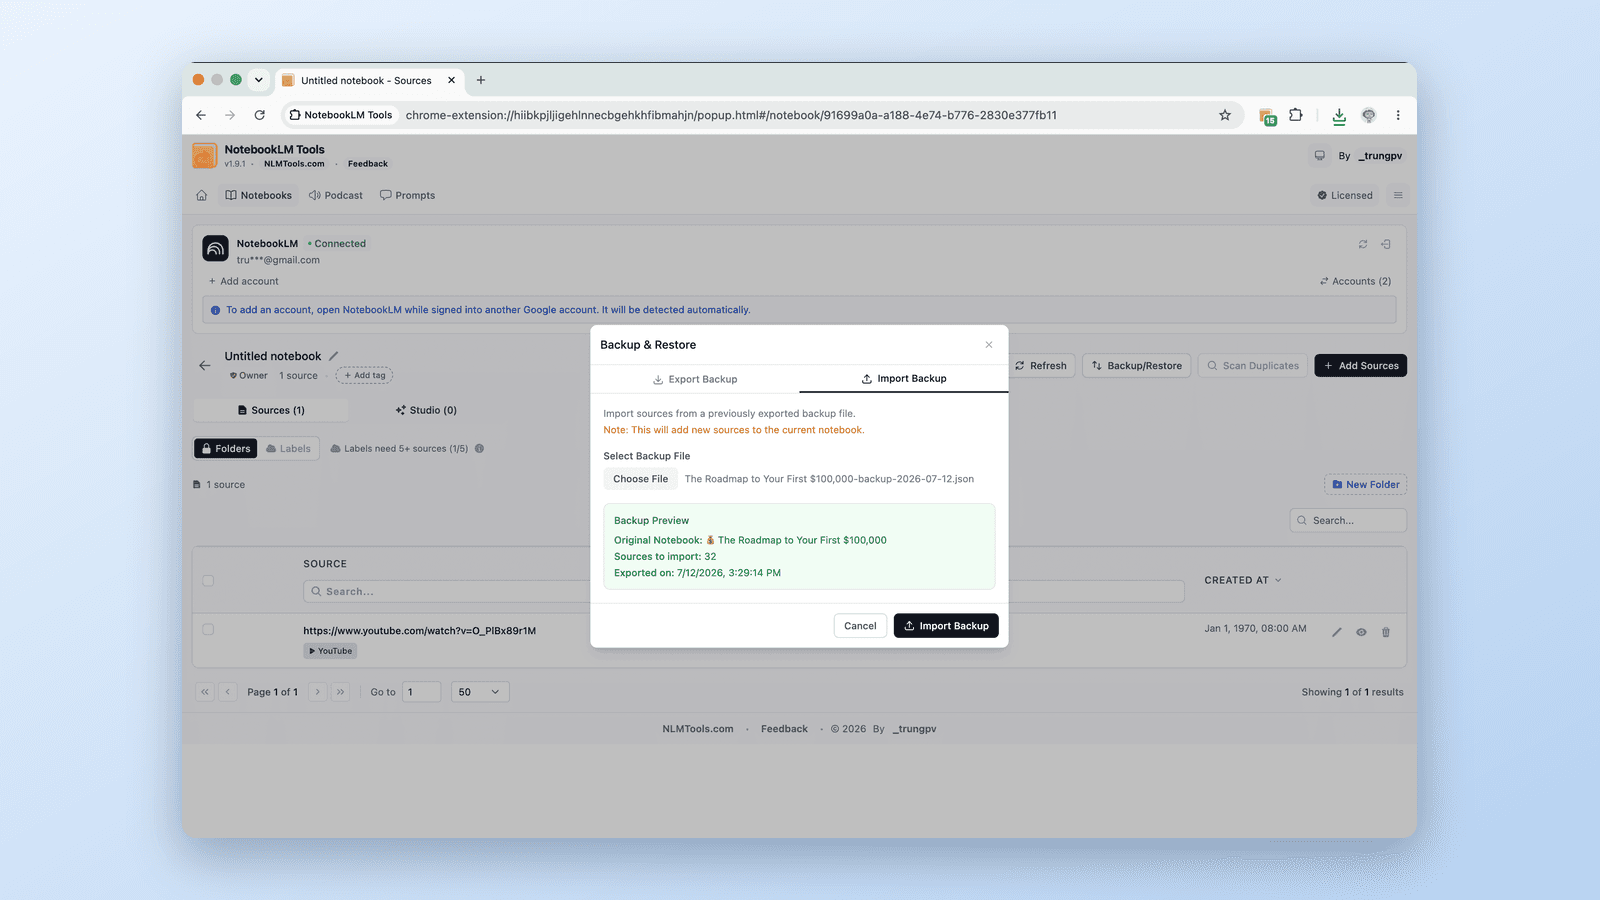Viewport: 1600px width, 900px height.
Task: Open a new browser tab
Action: pyautogui.click(x=481, y=80)
